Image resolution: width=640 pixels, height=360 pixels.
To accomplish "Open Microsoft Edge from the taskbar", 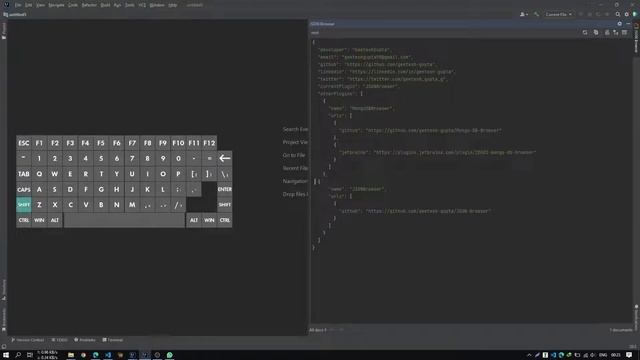I will 96,355.
